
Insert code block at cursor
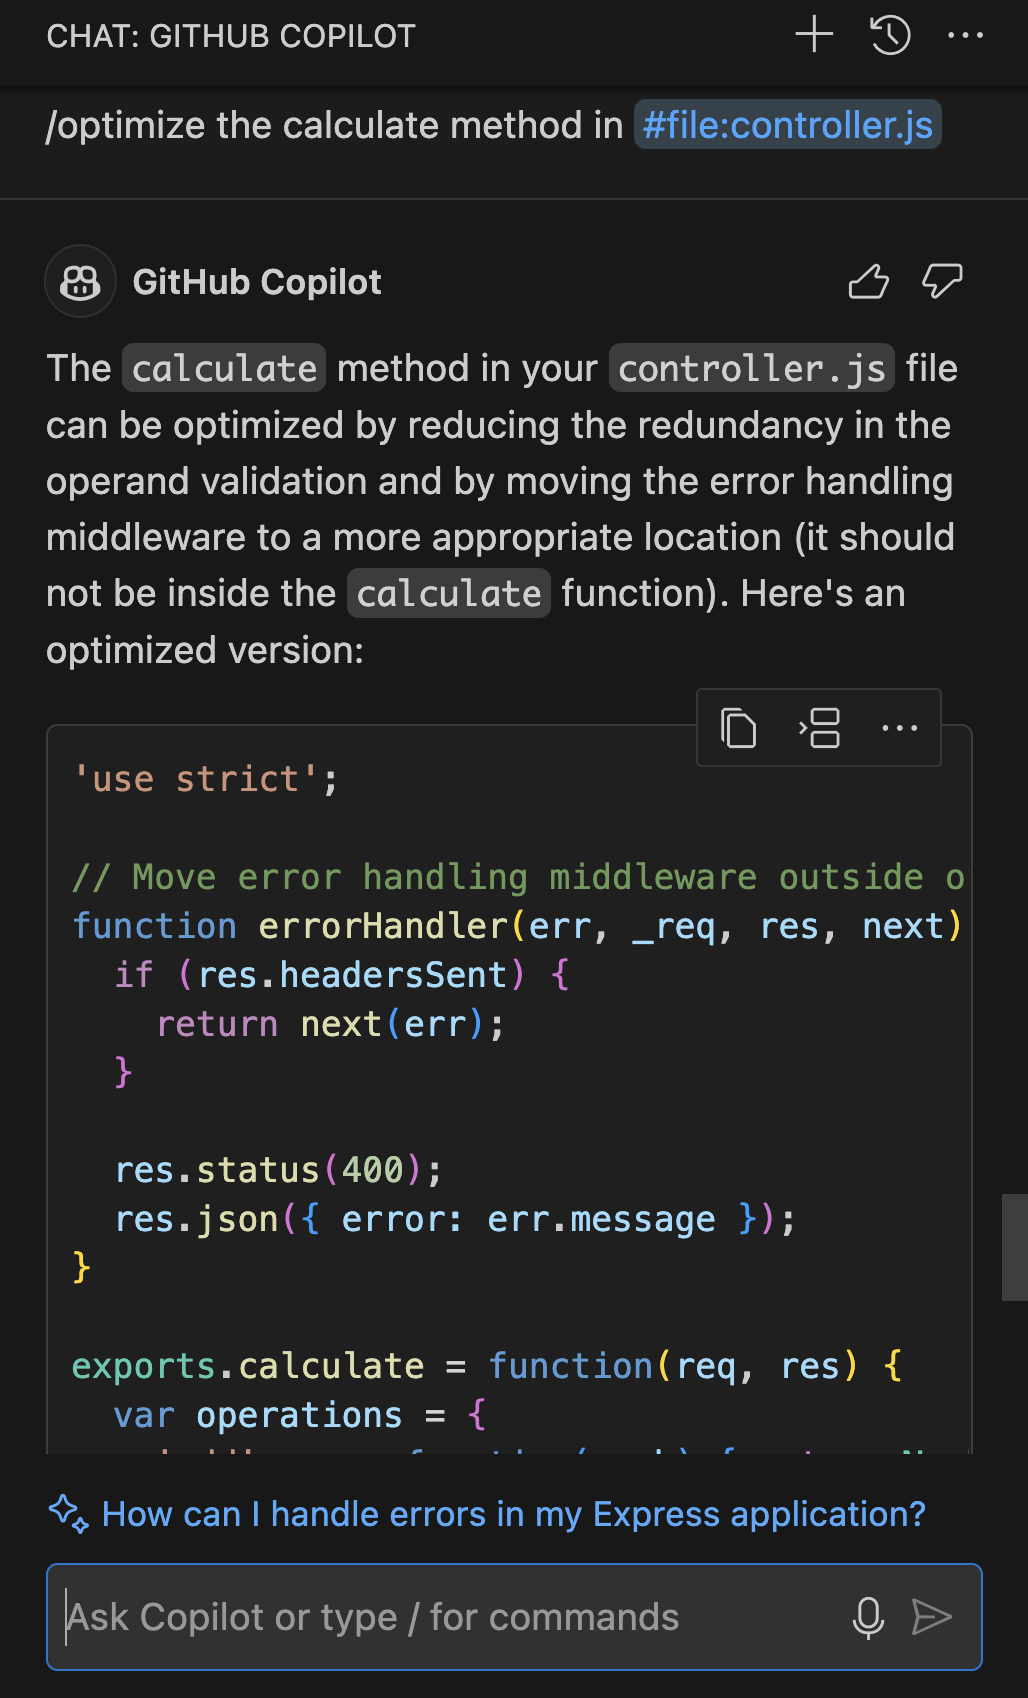(819, 728)
